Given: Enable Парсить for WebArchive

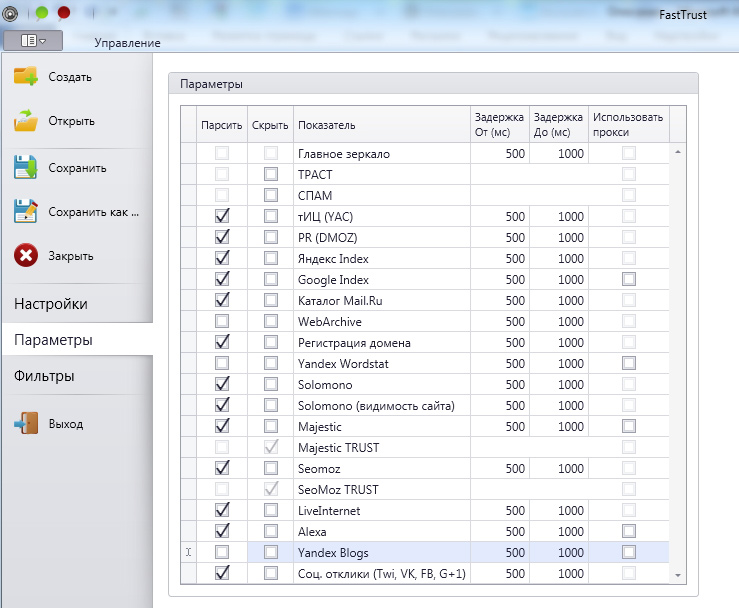Looking at the screenshot, I should click(222, 321).
